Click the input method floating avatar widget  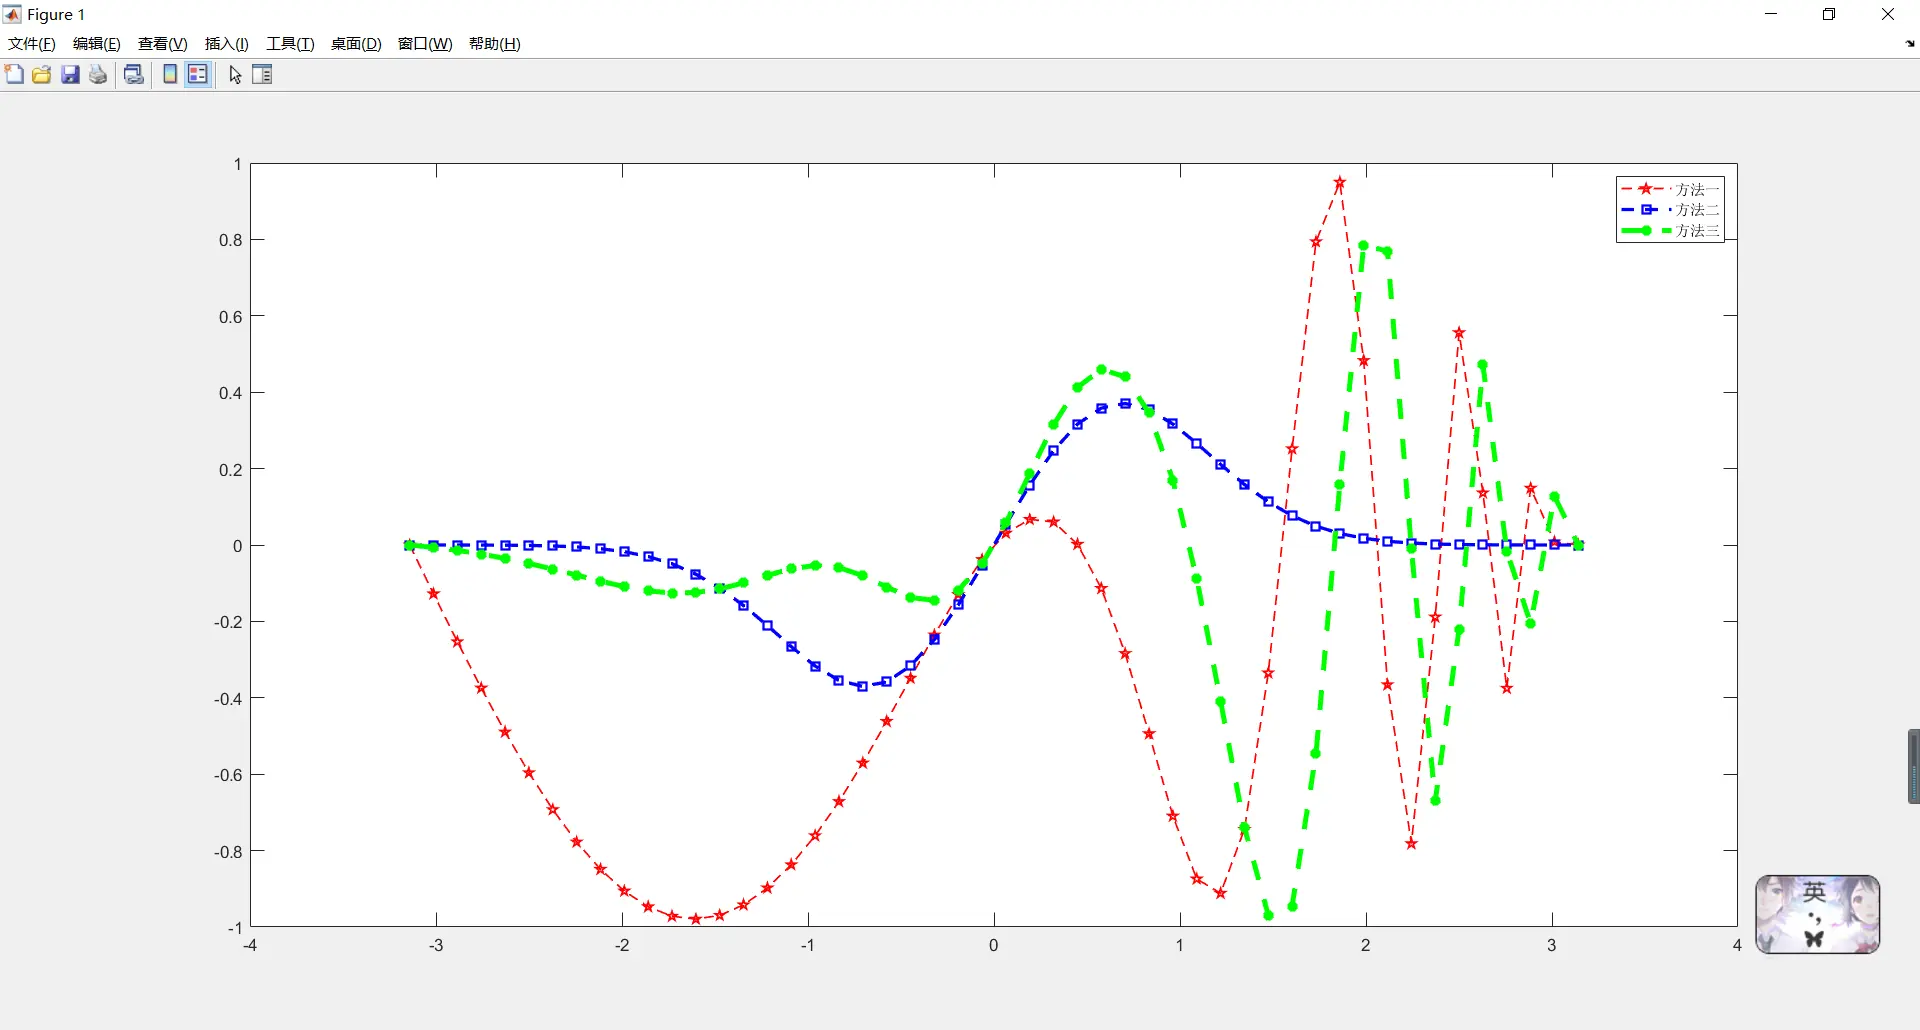click(x=1818, y=914)
